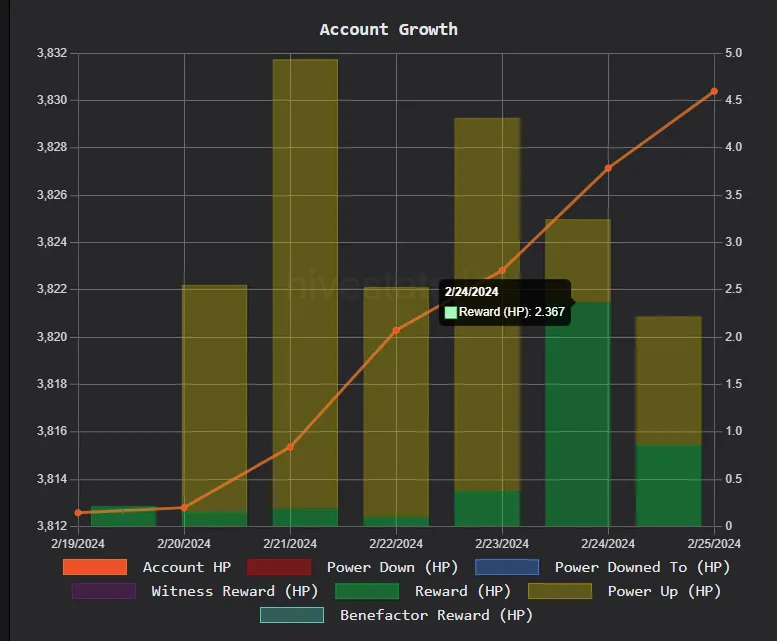Hide Power Down (HP) series via label
This screenshot has height=641, width=777.
[392, 567]
